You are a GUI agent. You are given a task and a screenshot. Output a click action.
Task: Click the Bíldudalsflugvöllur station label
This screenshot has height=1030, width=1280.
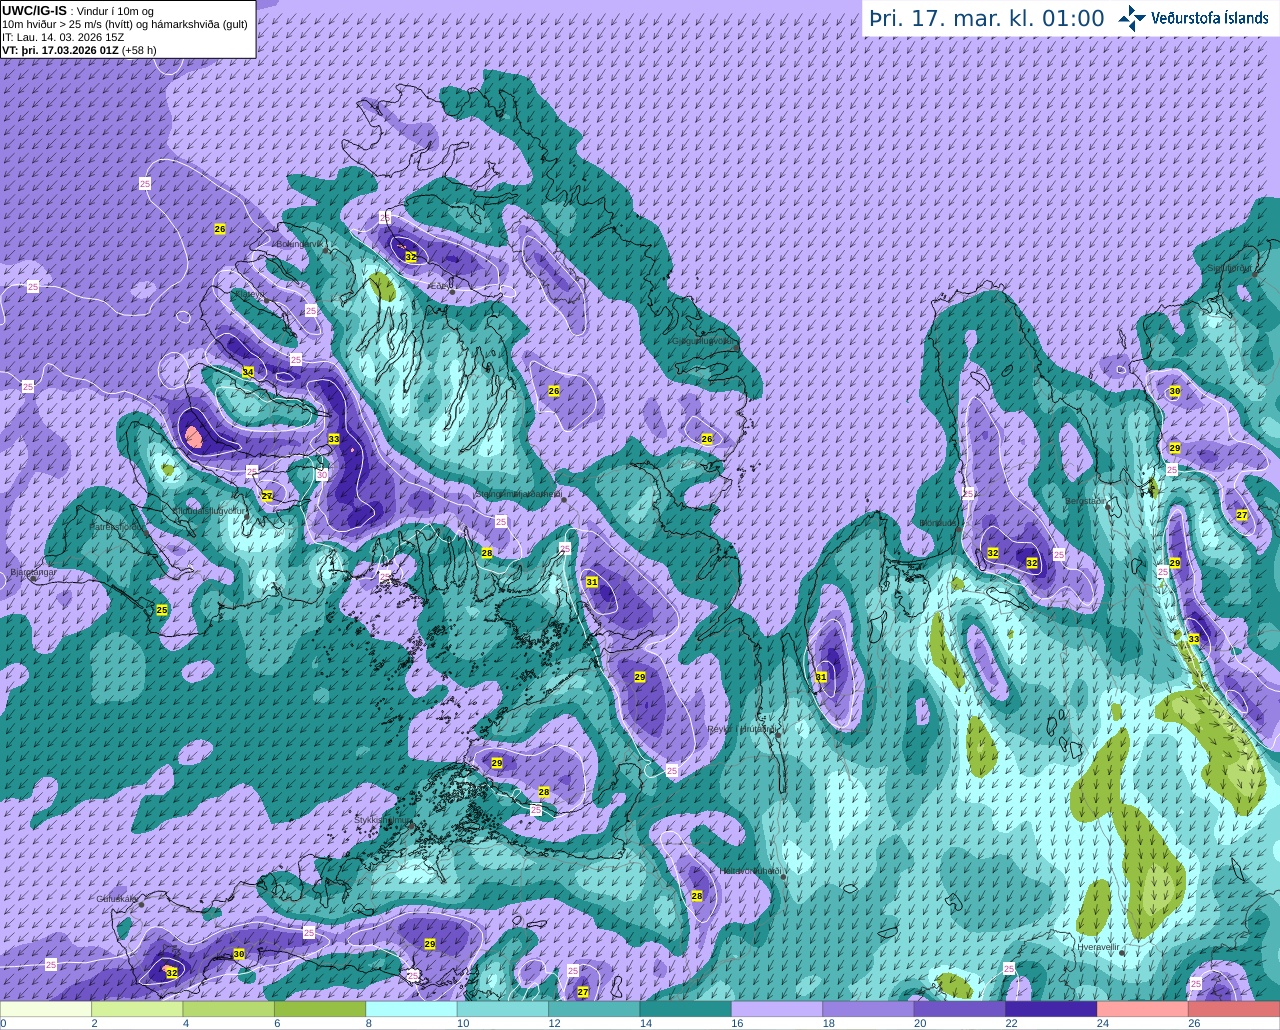click(x=209, y=510)
